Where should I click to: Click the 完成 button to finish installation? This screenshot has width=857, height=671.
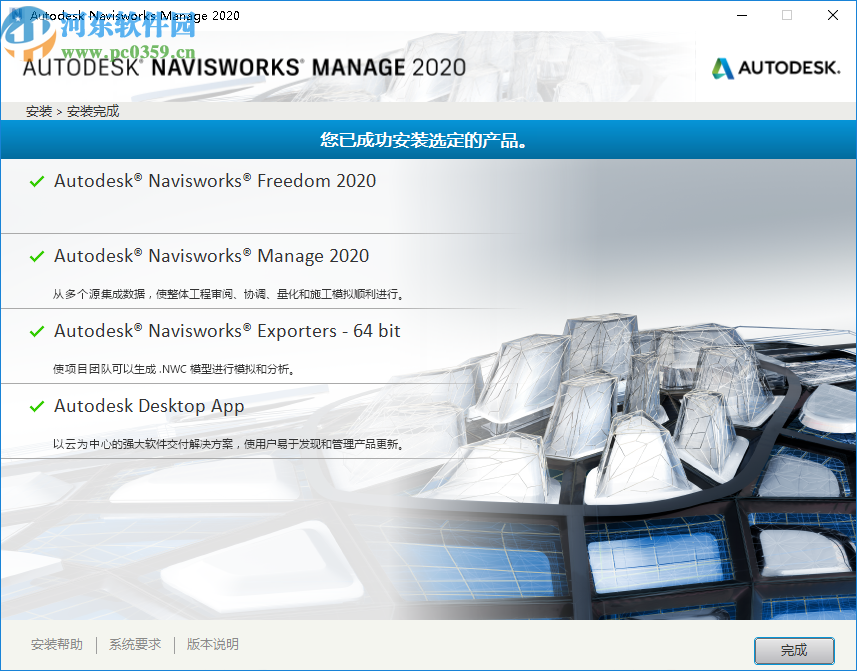point(793,650)
